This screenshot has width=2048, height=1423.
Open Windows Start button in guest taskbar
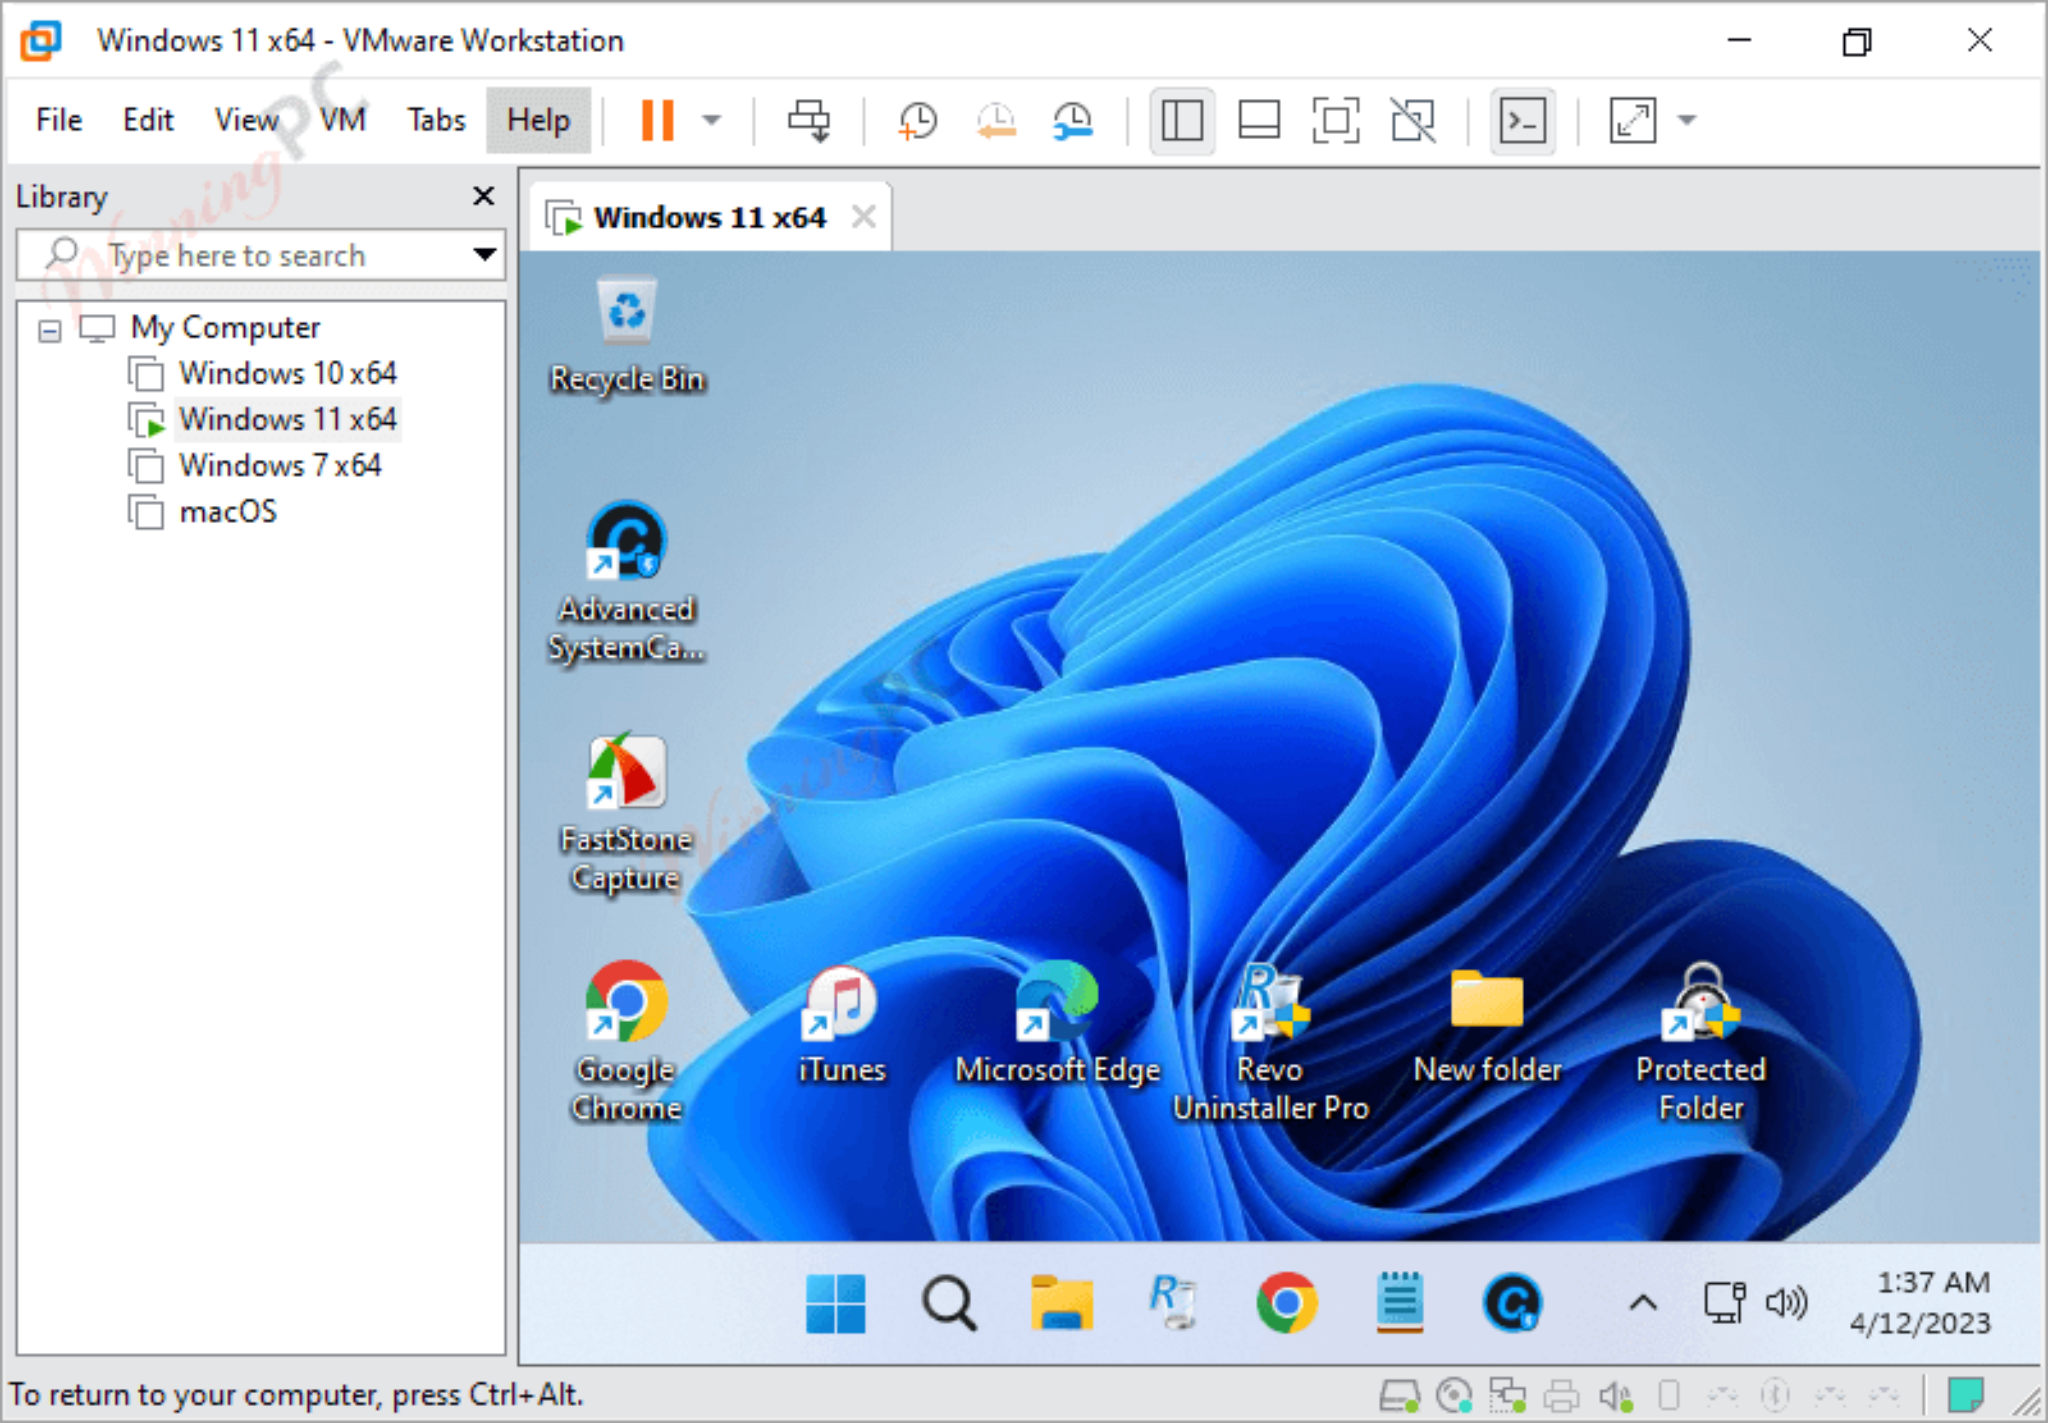click(x=835, y=1303)
